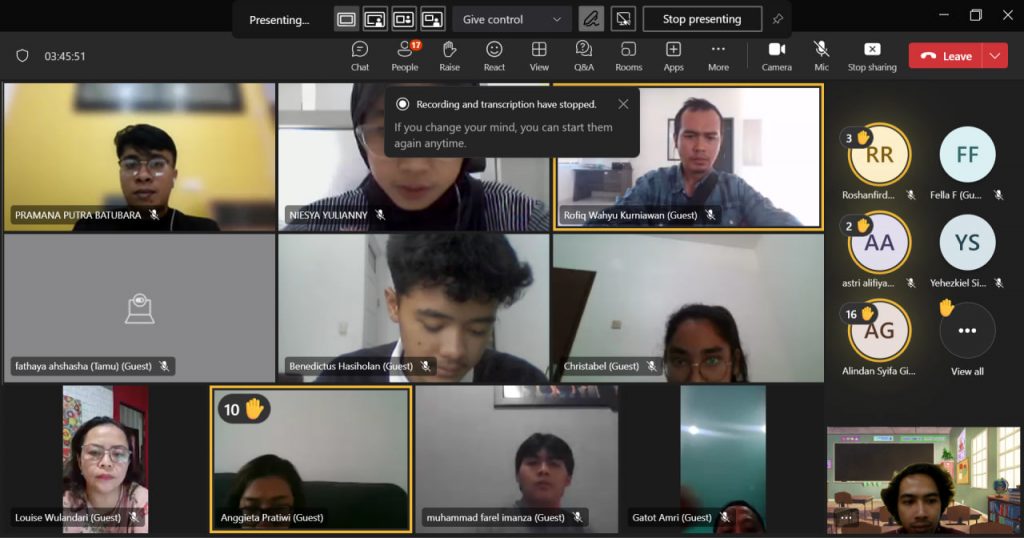Select Louise Wulandari video tile
The image size is (1024, 538).
click(x=105, y=459)
